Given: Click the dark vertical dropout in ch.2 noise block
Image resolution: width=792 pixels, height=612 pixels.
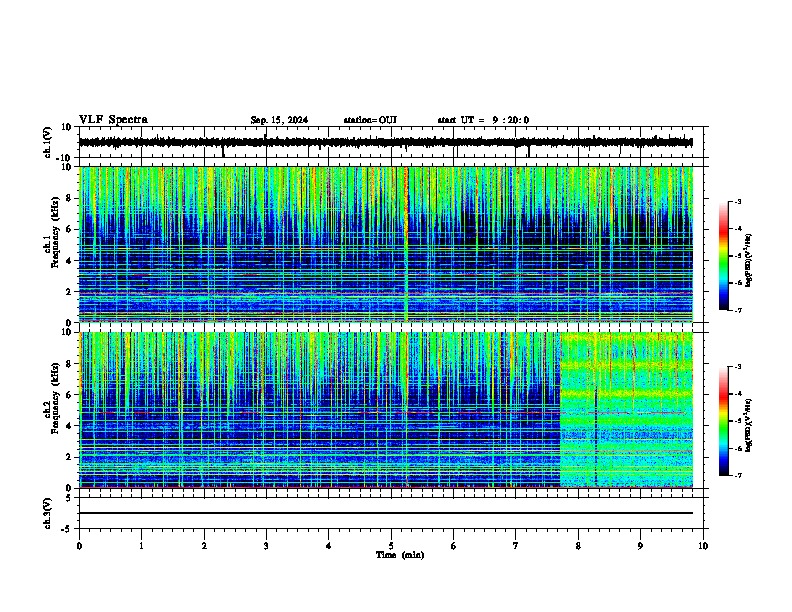Looking at the screenshot, I should pos(596,434).
